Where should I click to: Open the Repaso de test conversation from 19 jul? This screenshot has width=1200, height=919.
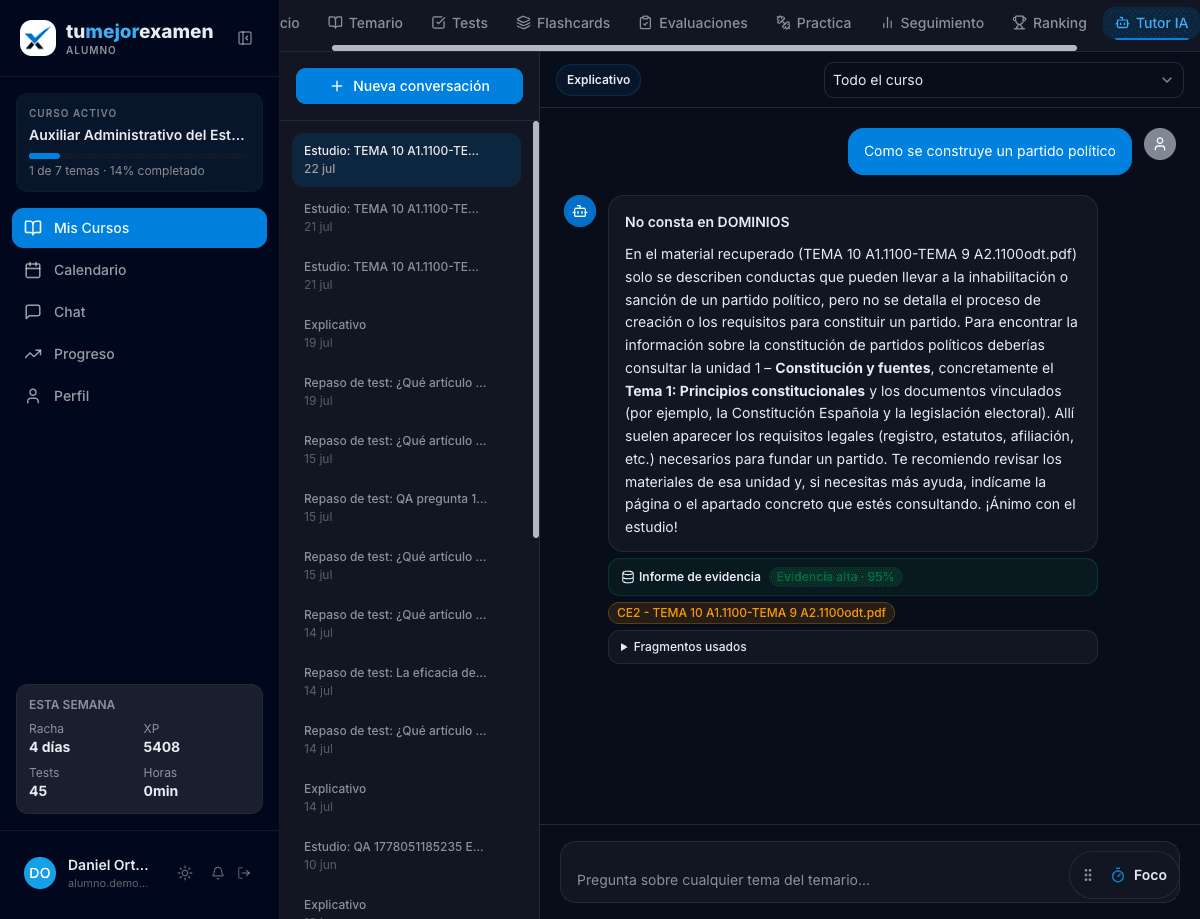click(406, 392)
